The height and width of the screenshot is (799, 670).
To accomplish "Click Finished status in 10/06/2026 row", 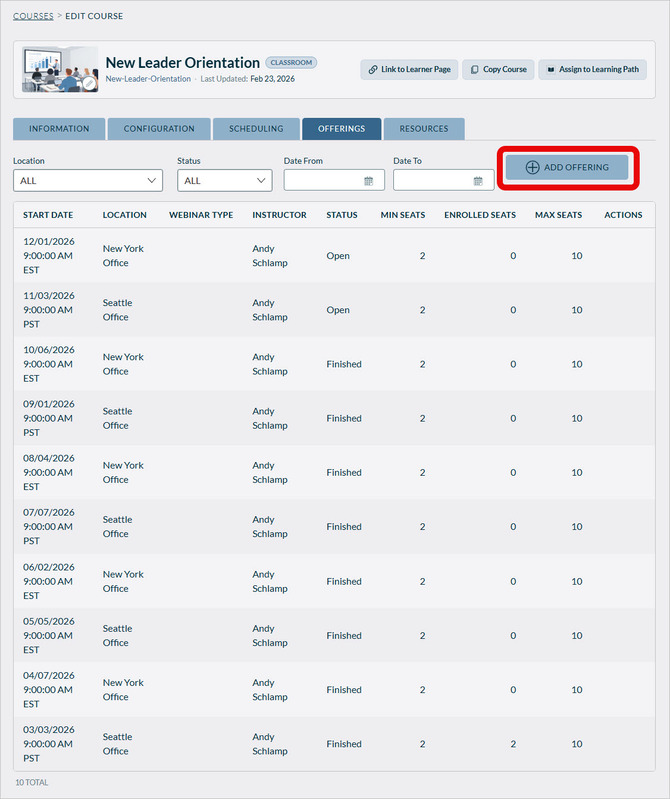I will [x=344, y=364].
